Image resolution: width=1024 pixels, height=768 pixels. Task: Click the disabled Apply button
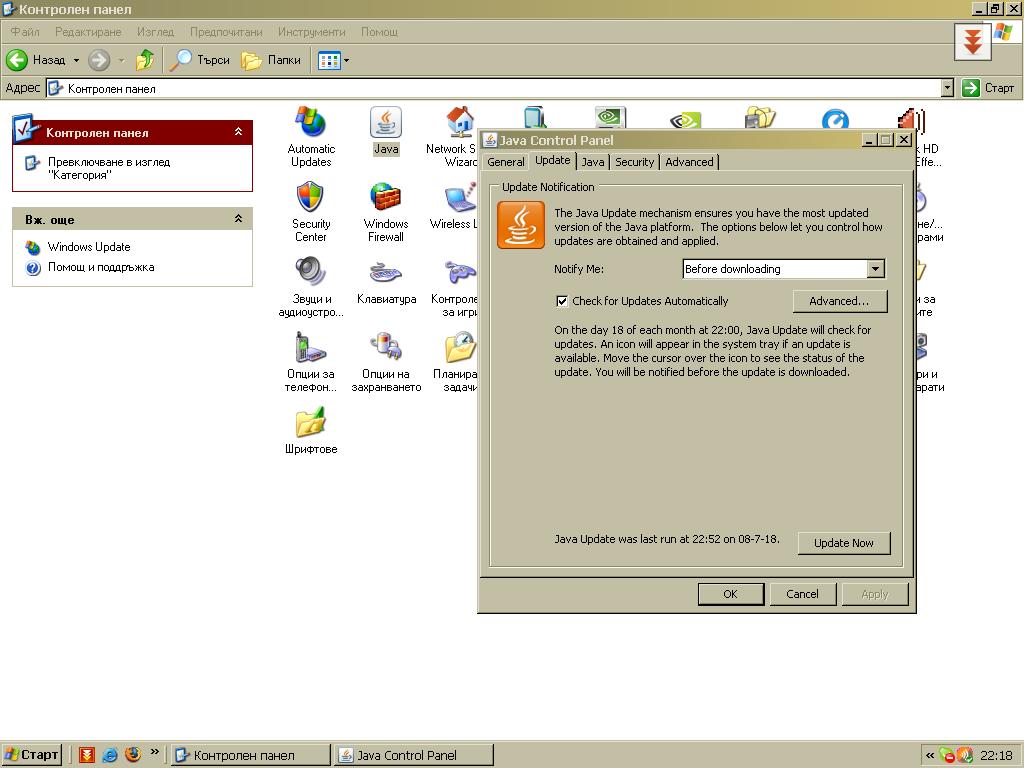[x=874, y=594]
